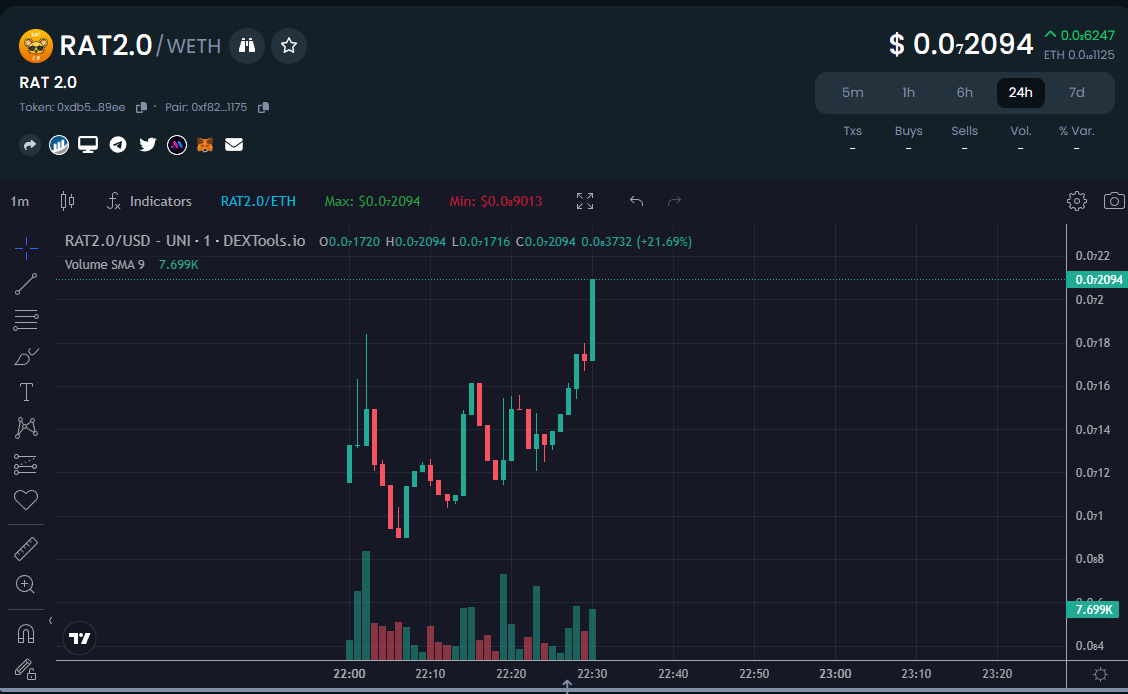Select the ruler measure tool
Viewport: 1128px width, 694px height.
(26, 549)
